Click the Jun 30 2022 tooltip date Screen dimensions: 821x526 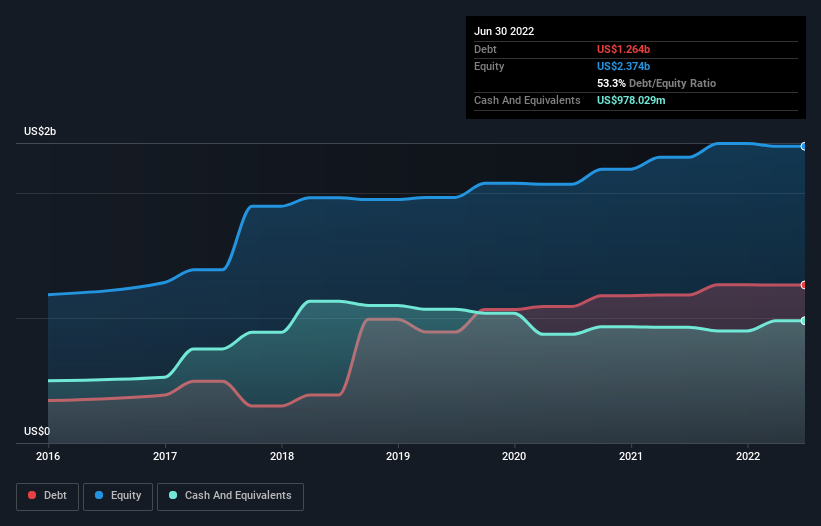click(504, 31)
